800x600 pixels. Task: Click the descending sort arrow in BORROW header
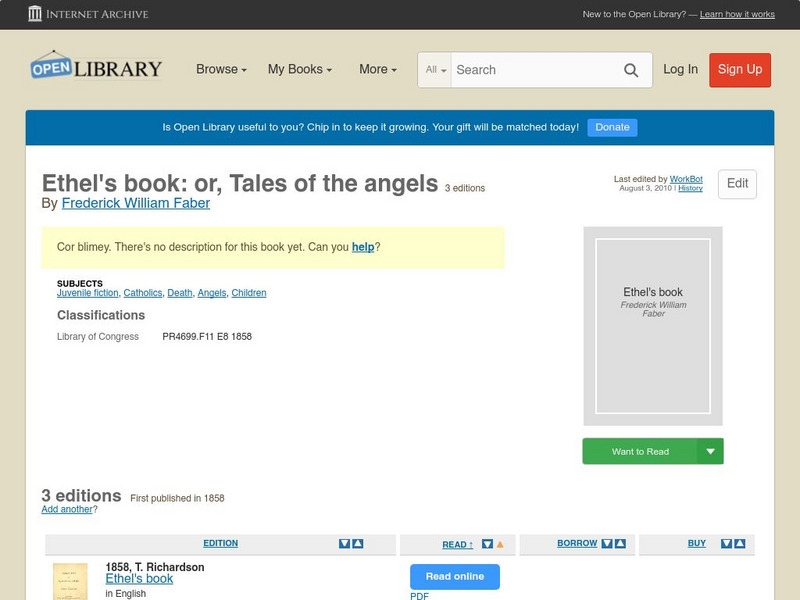[x=606, y=543]
